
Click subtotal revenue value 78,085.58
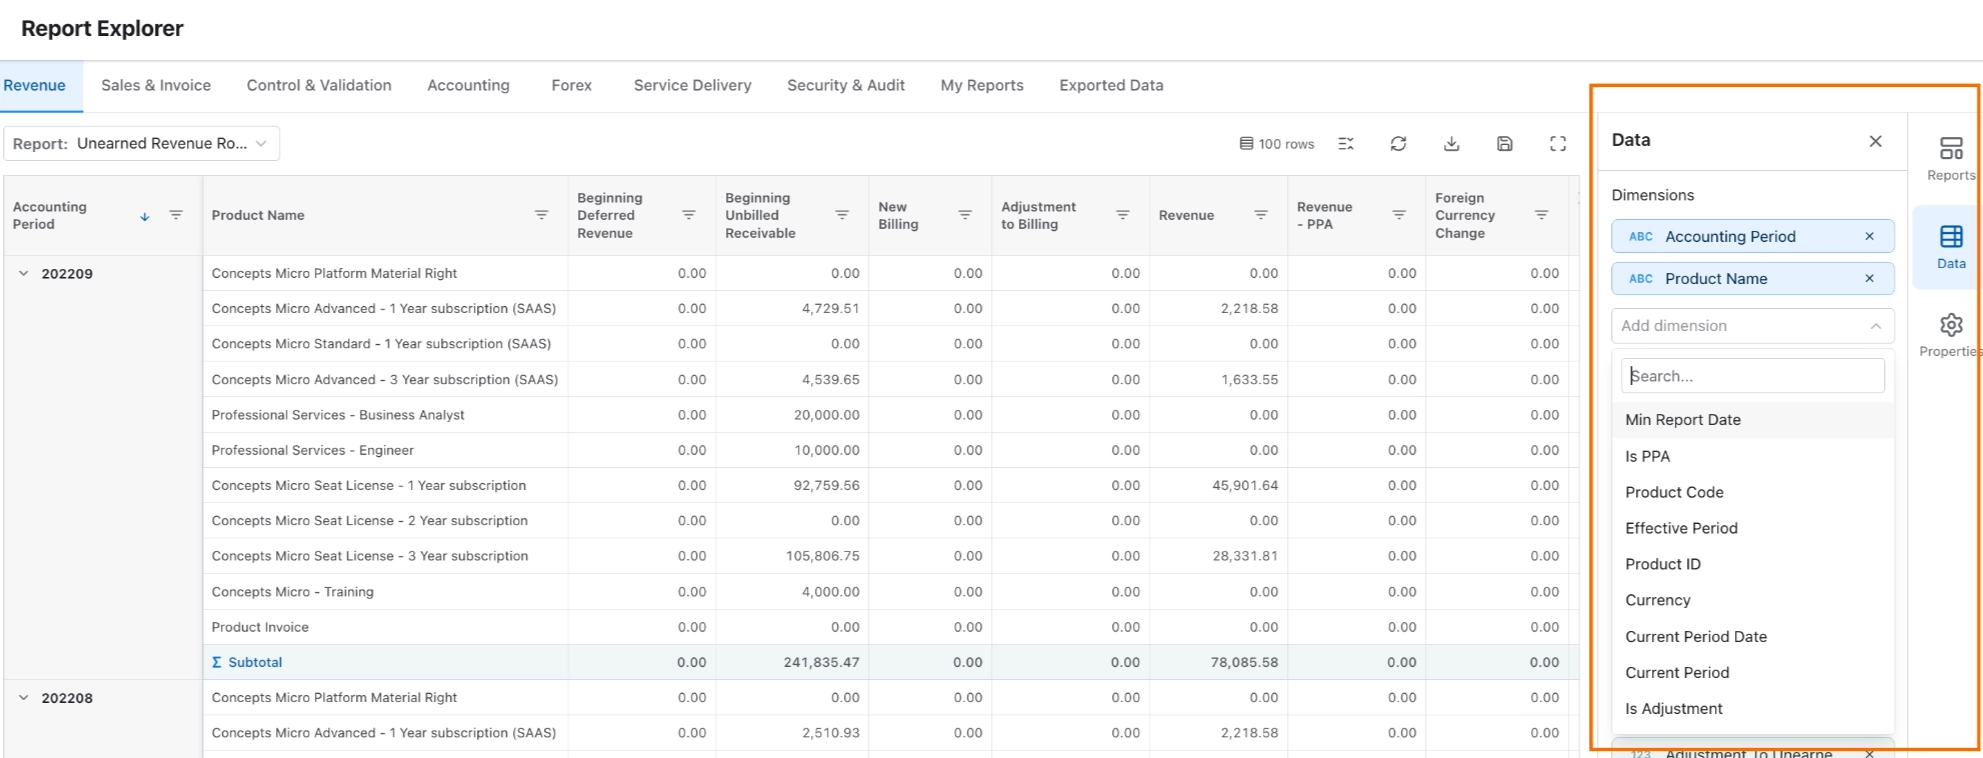click(1244, 662)
